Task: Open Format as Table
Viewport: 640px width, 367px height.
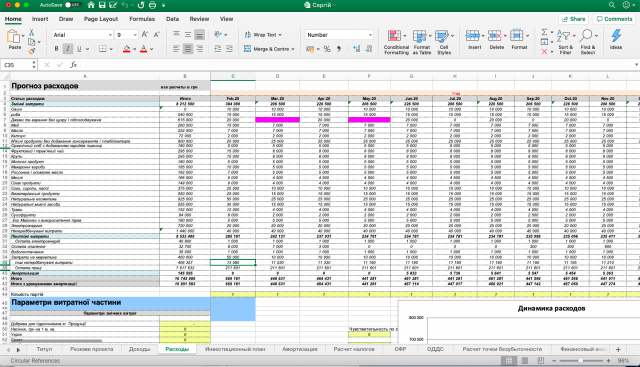Action: click(x=422, y=42)
